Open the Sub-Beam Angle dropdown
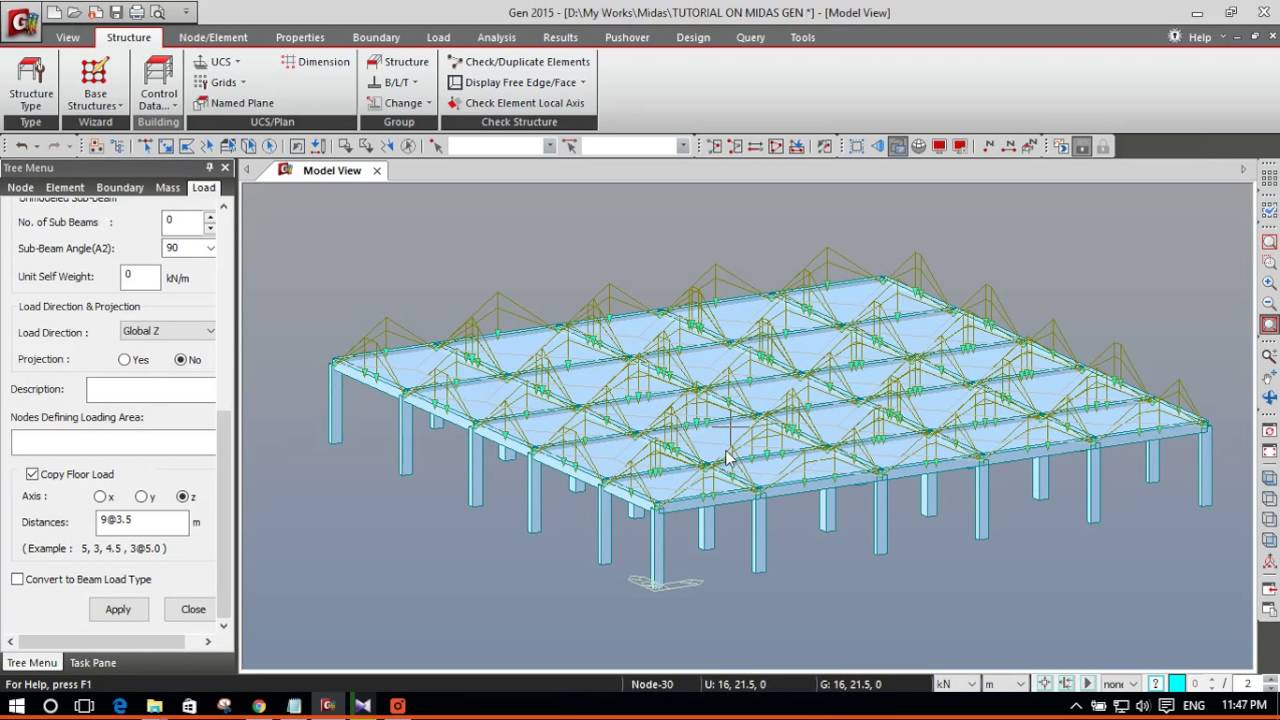This screenshot has height=720, width=1280. point(210,248)
